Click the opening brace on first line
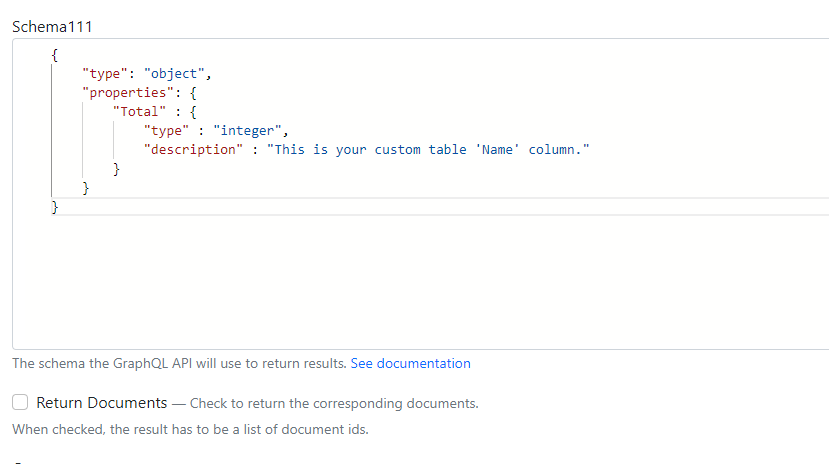The image size is (829, 464). tap(54, 54)
